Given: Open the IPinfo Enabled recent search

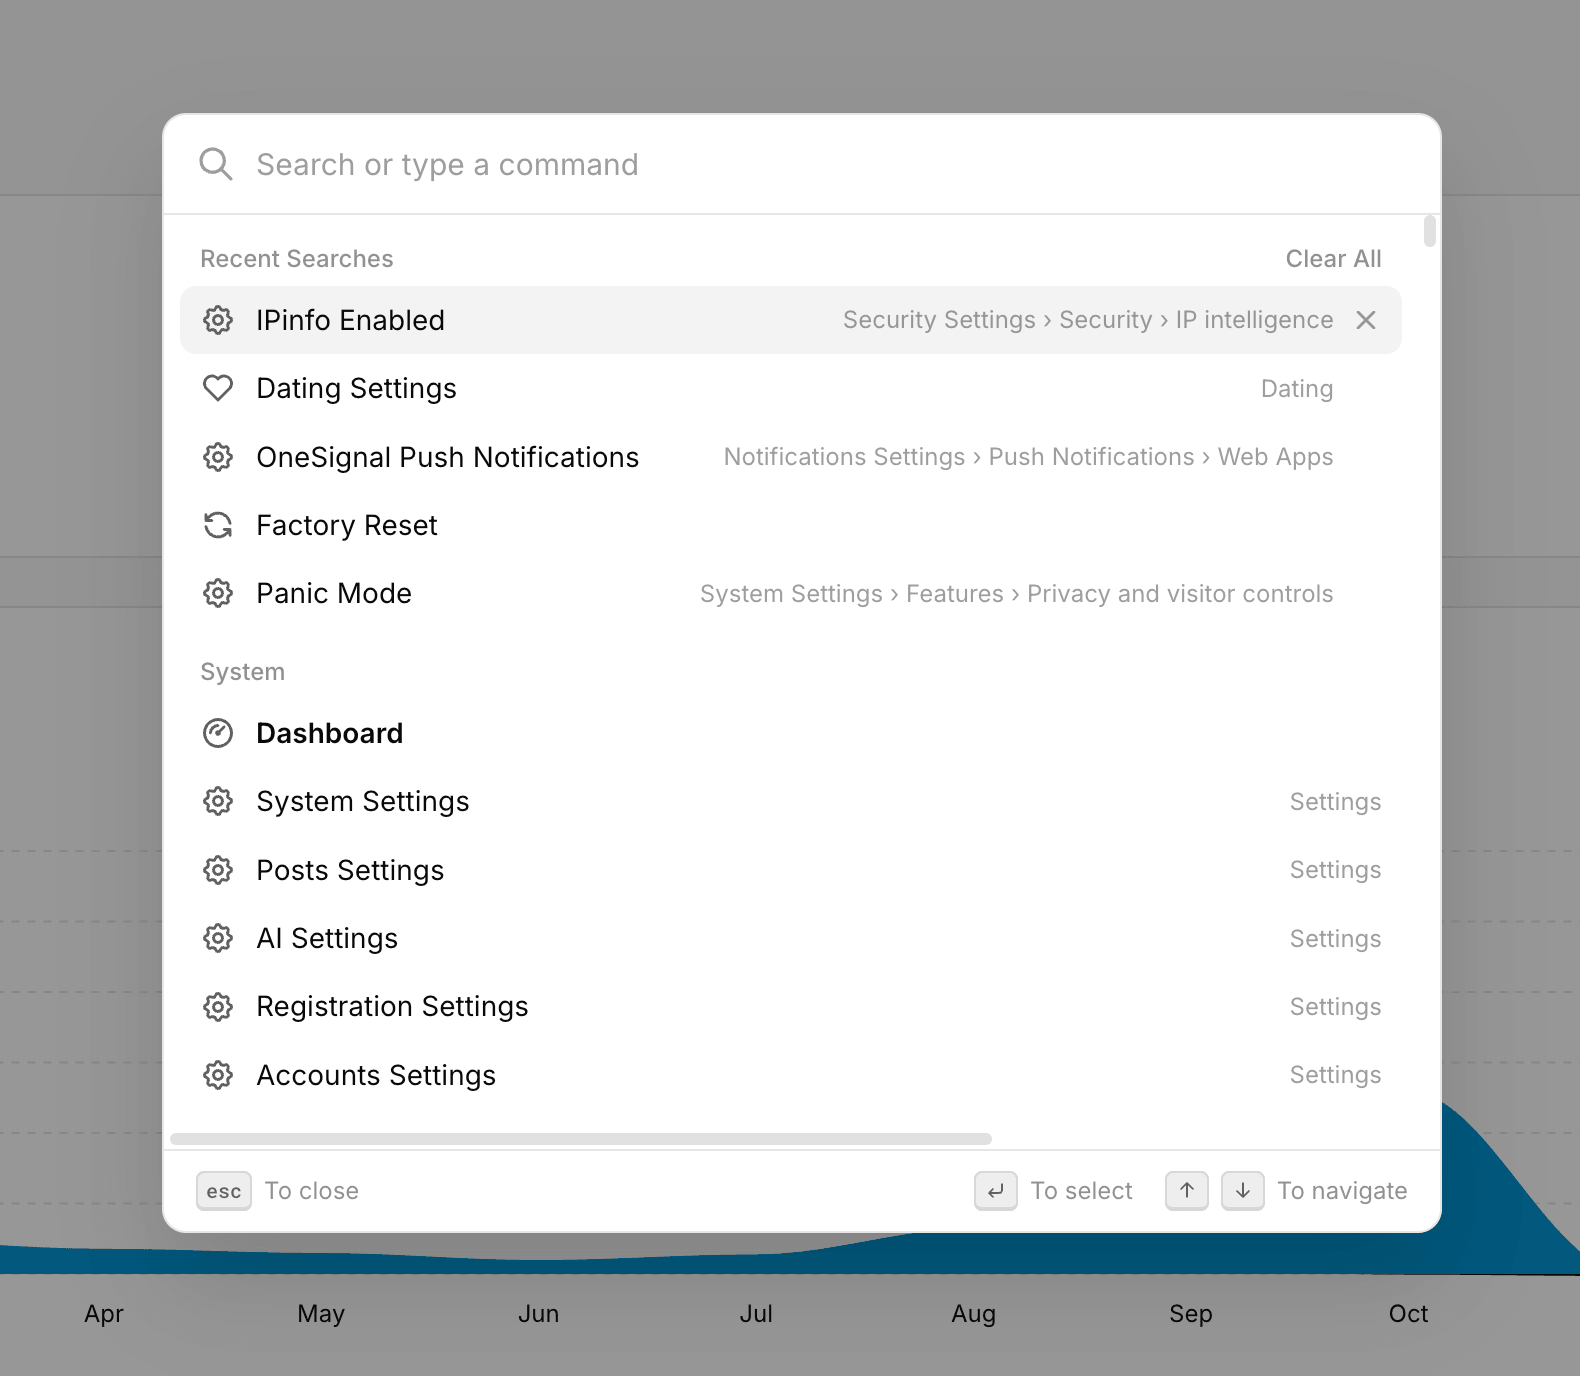Looking at the screenshot, I should pyautogui.click(x=791, y=320).
